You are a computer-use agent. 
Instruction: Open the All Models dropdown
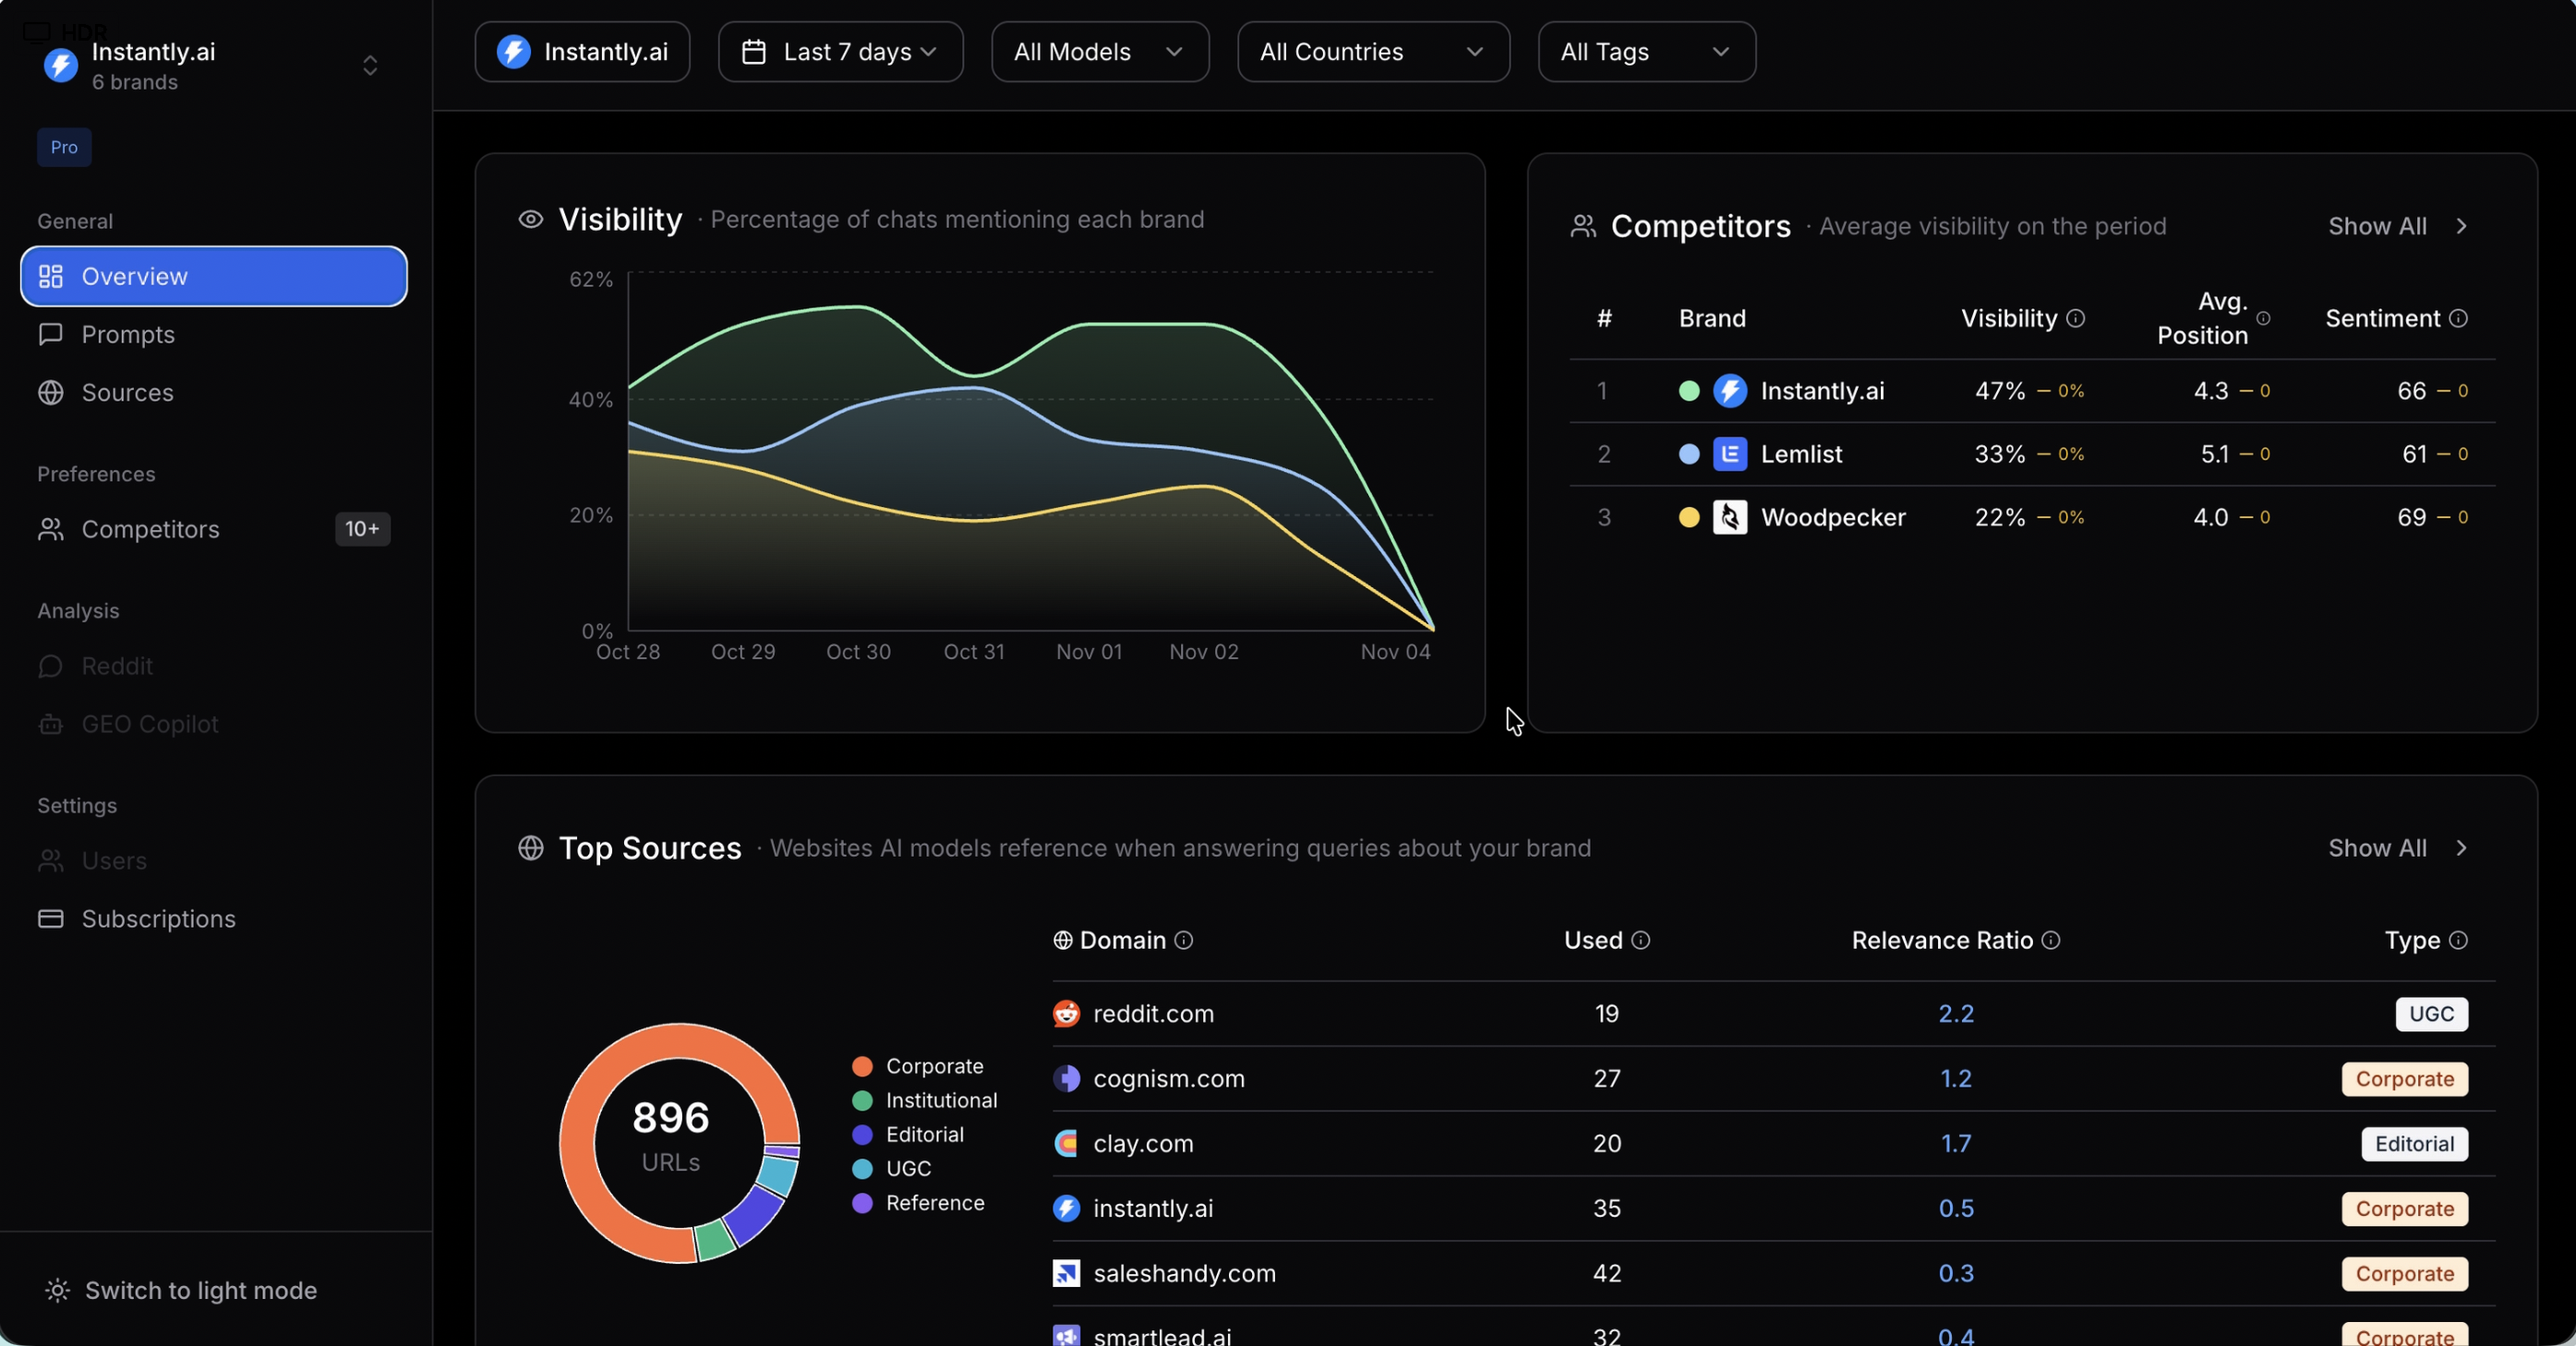click(x=1100, y=52)
